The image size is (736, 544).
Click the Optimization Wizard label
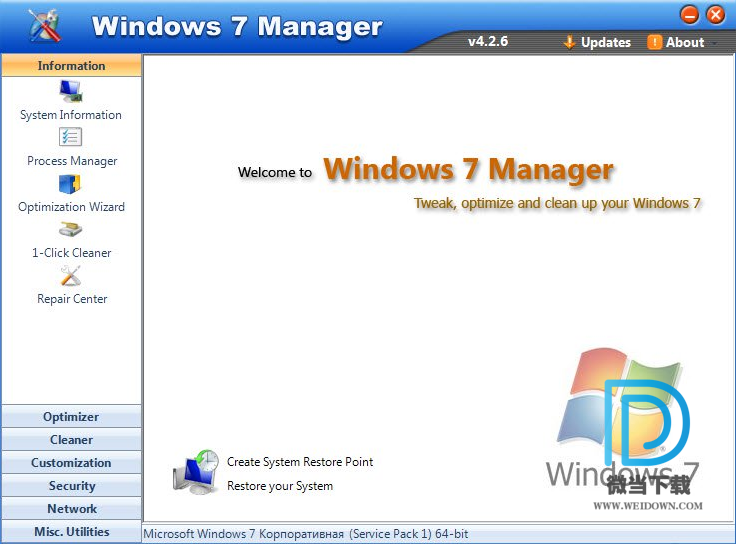71,207
